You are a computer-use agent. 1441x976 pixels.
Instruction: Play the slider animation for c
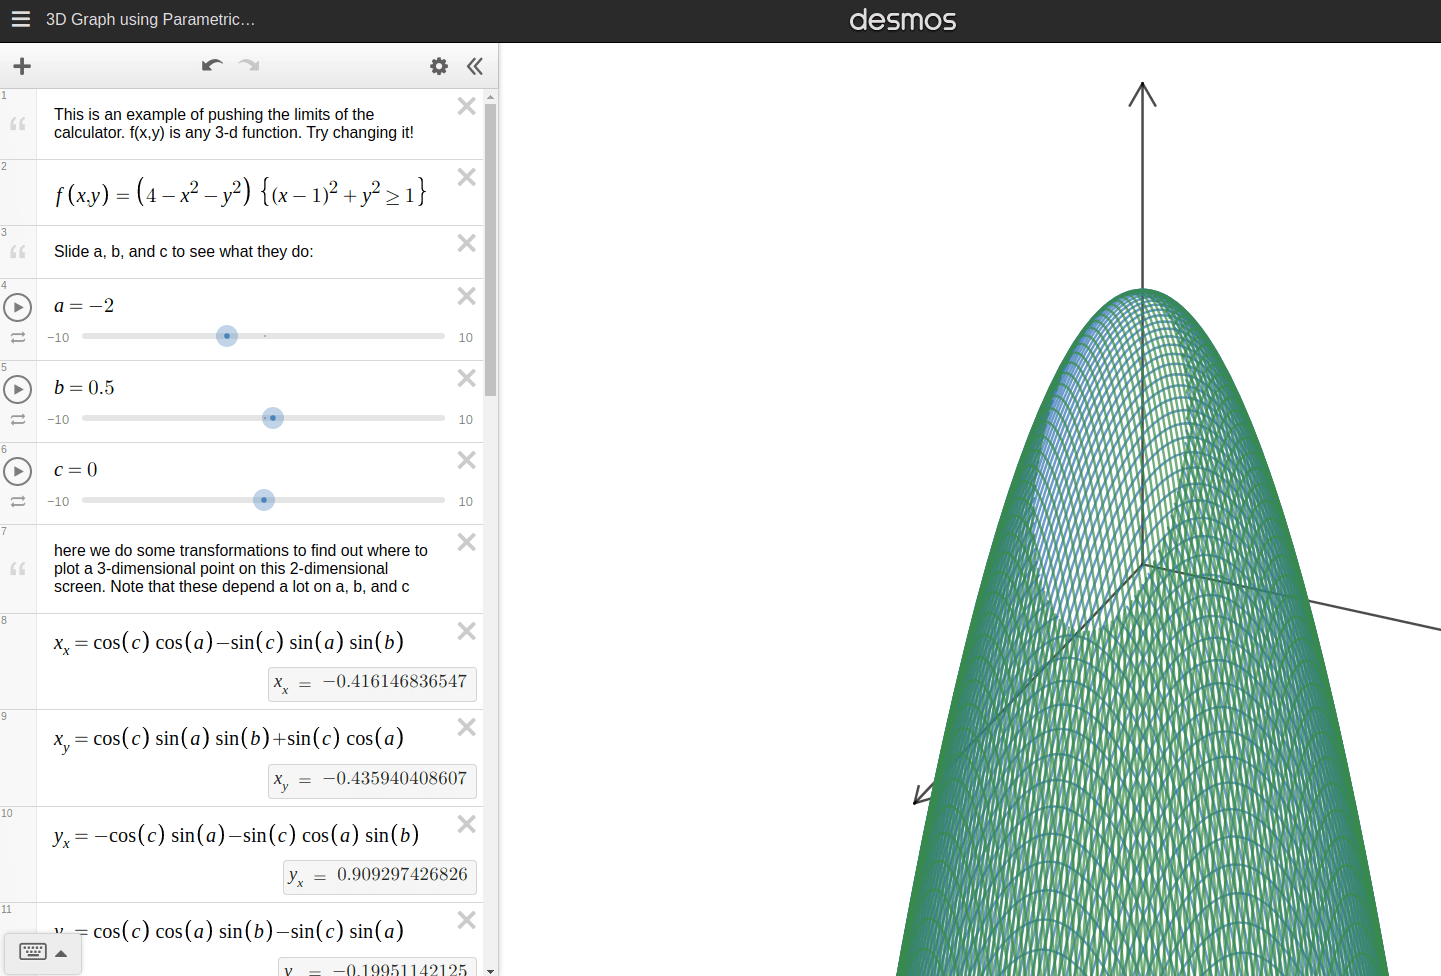[18, 471]
